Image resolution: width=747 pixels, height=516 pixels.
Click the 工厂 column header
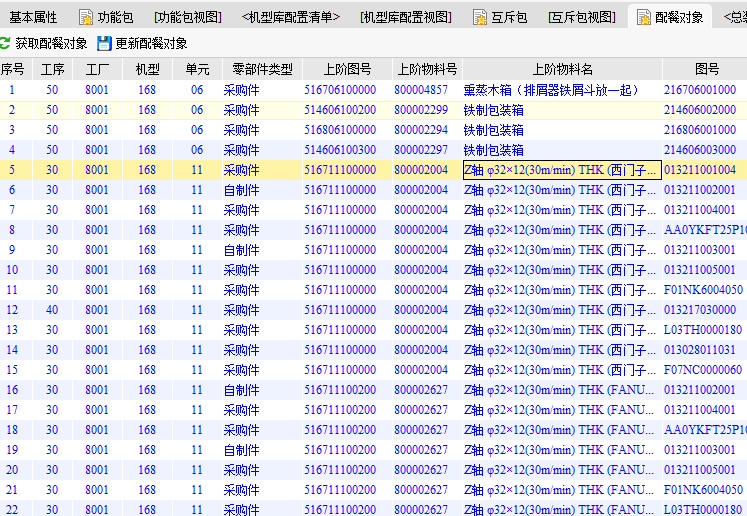[97, 69]
